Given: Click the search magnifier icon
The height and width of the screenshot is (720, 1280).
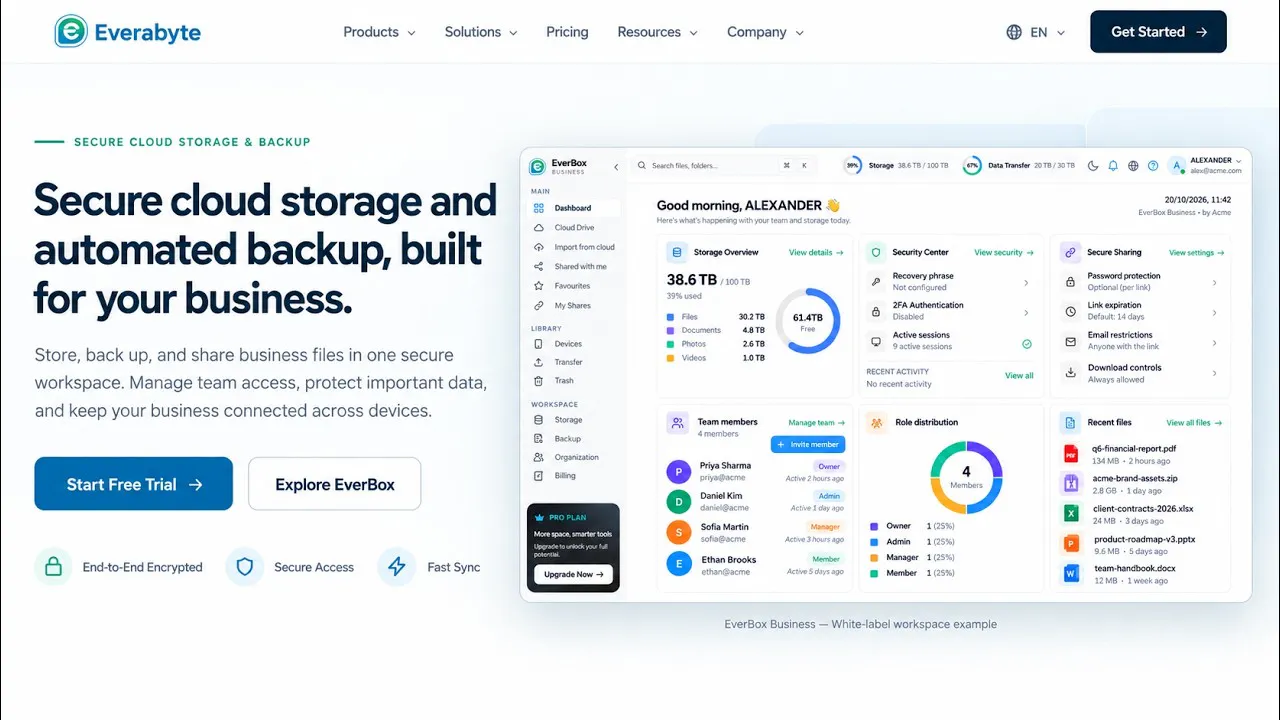Looking at the screenshot, I should click(642, 166).
